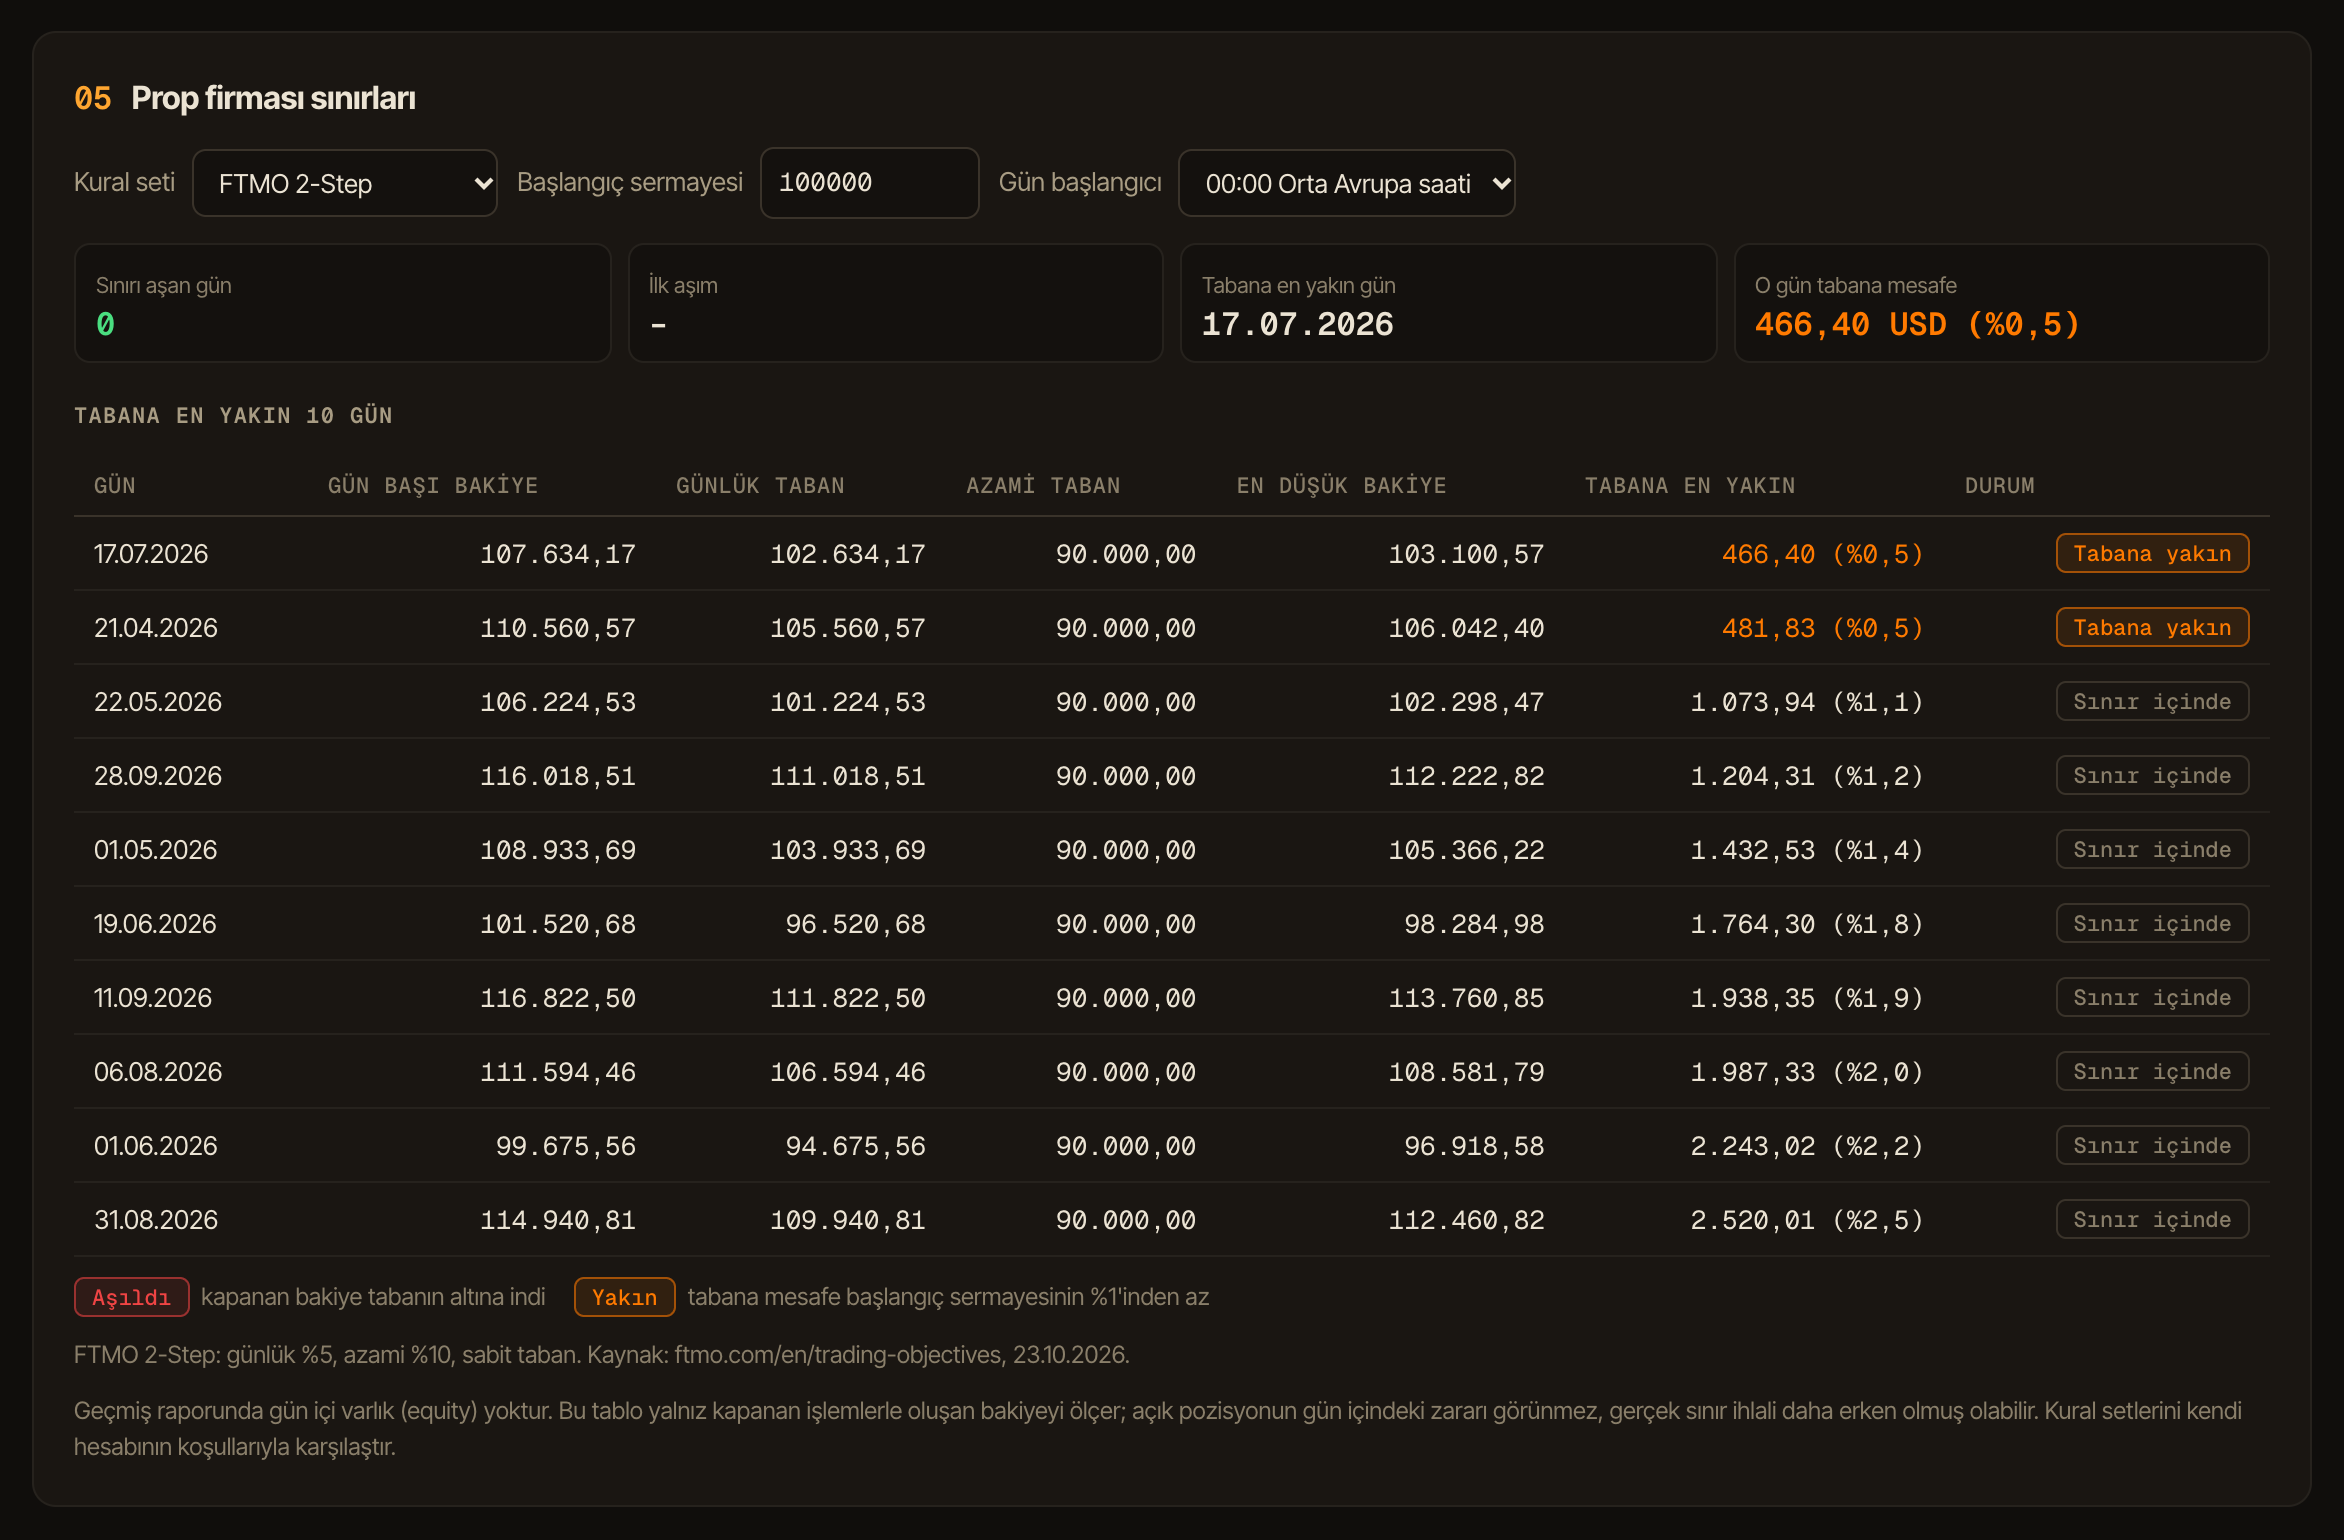Click the 'DURUM' column header
This screenshot has height=1540, width=2344.
click(1999, 486)
